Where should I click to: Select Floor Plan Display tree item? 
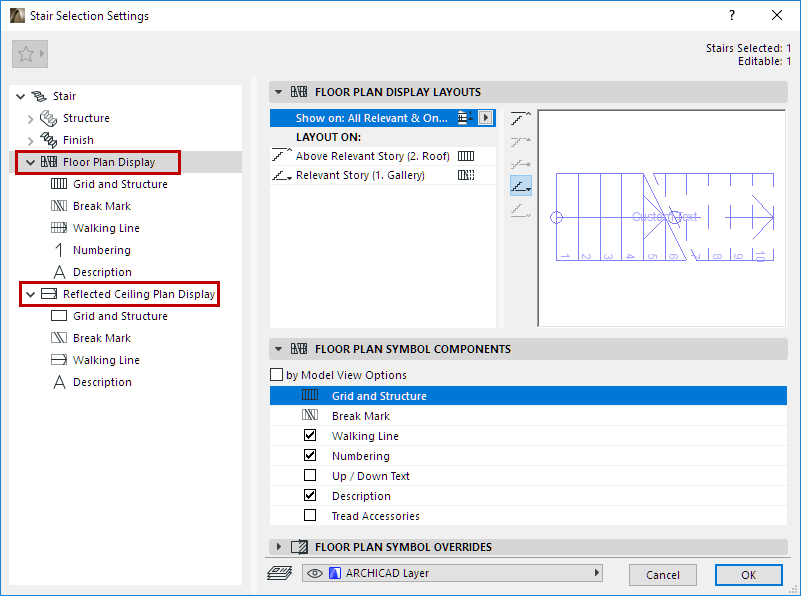tap(109, 162)
